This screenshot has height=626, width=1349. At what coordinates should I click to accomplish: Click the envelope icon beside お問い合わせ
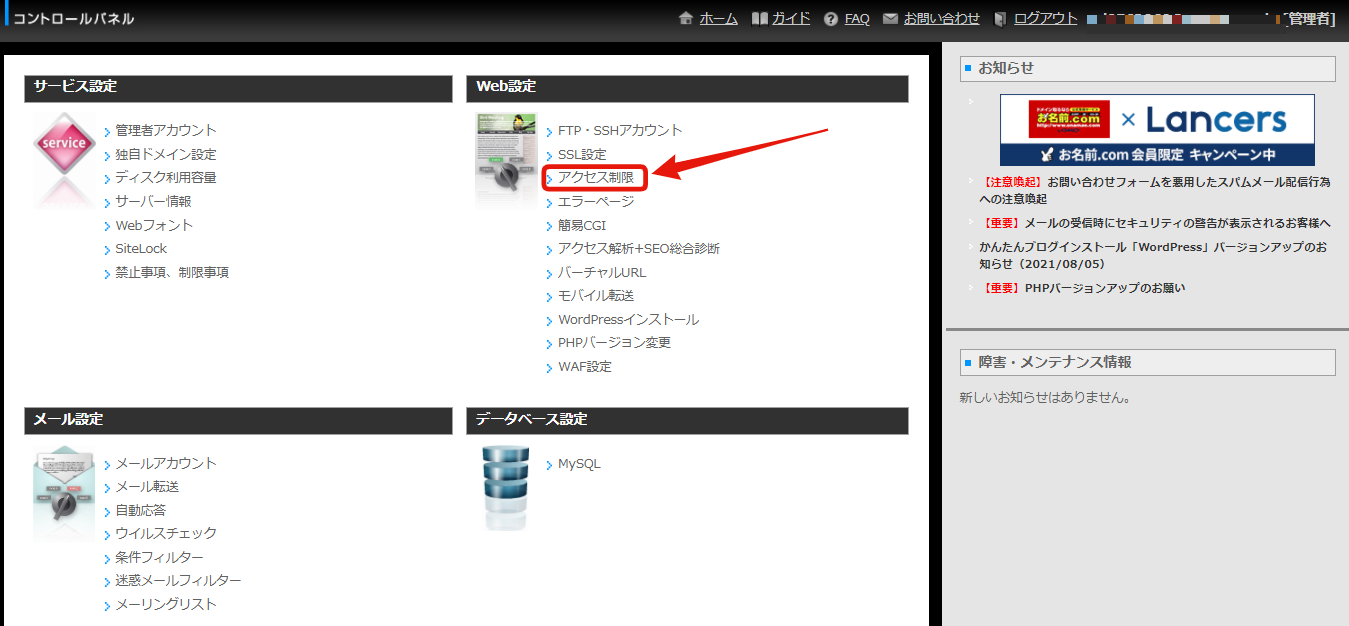coord(891,19)
